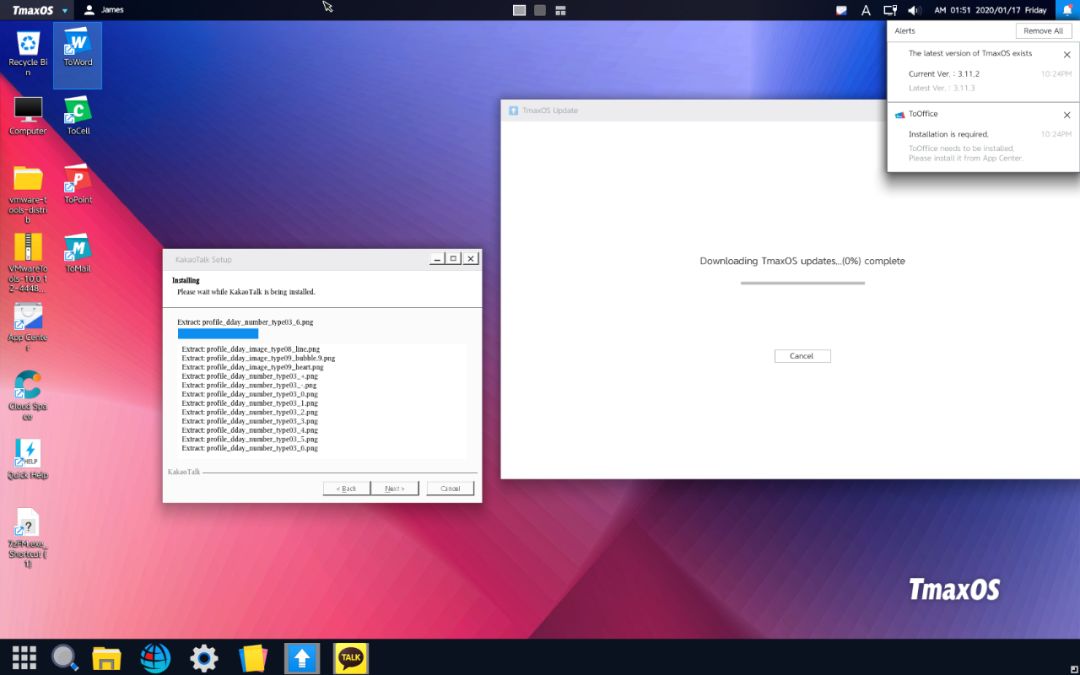Open the web browser globe icon
1080x675 pixels.
click(x=155, y=657)
